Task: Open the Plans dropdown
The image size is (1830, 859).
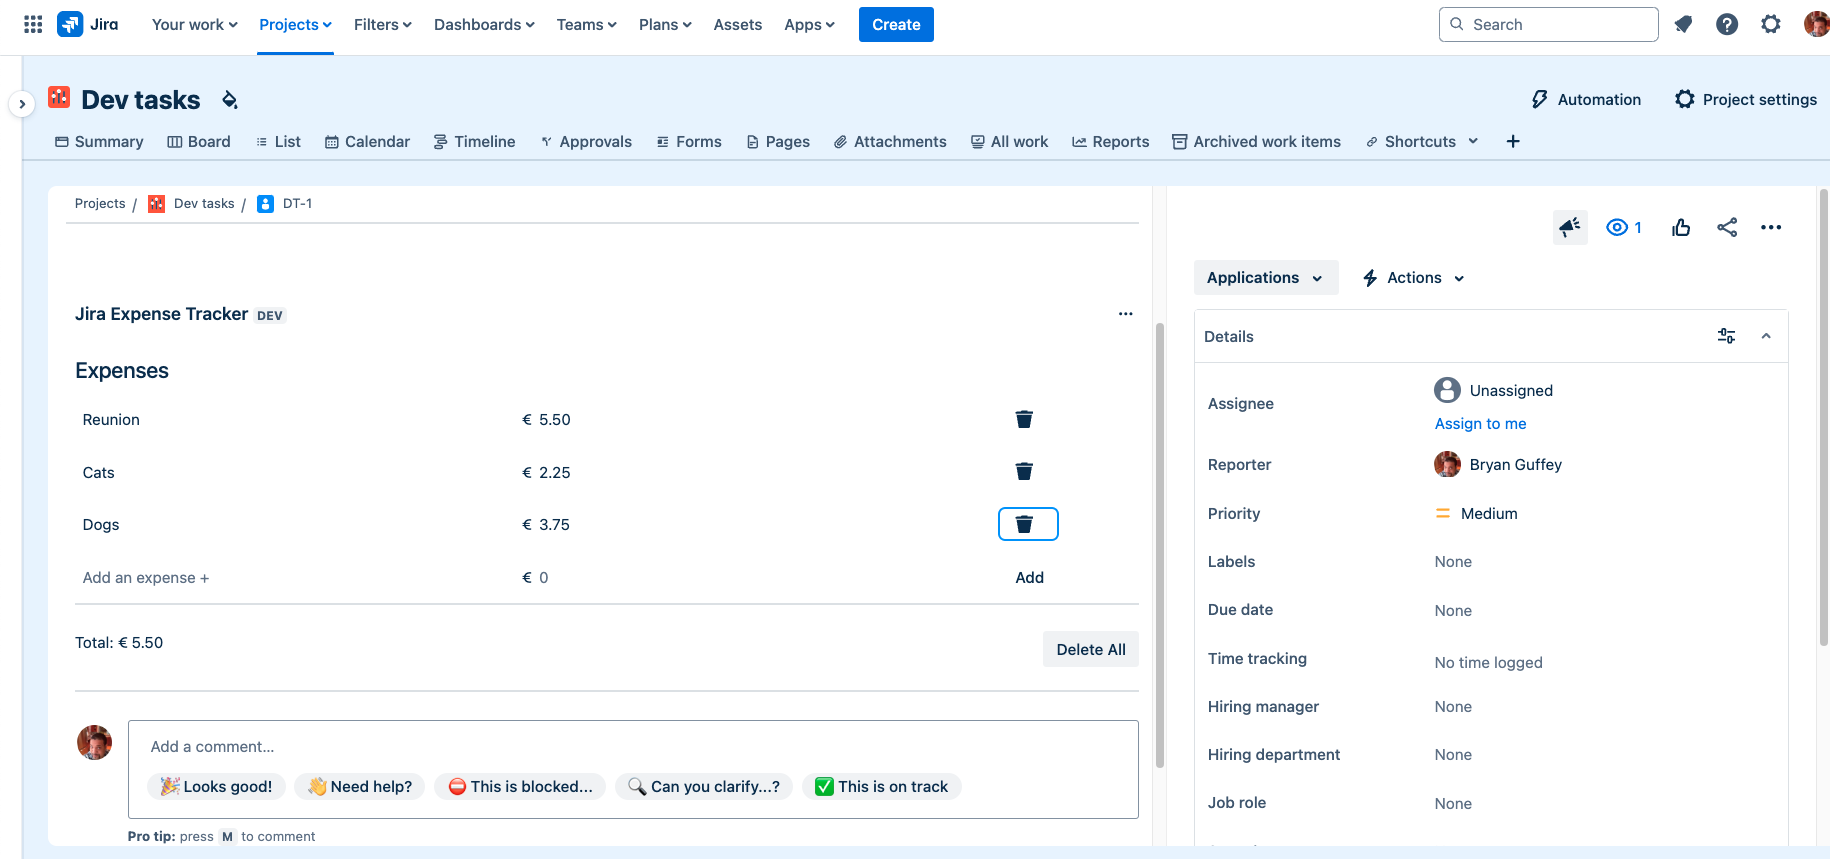Action: click(665, 24)
